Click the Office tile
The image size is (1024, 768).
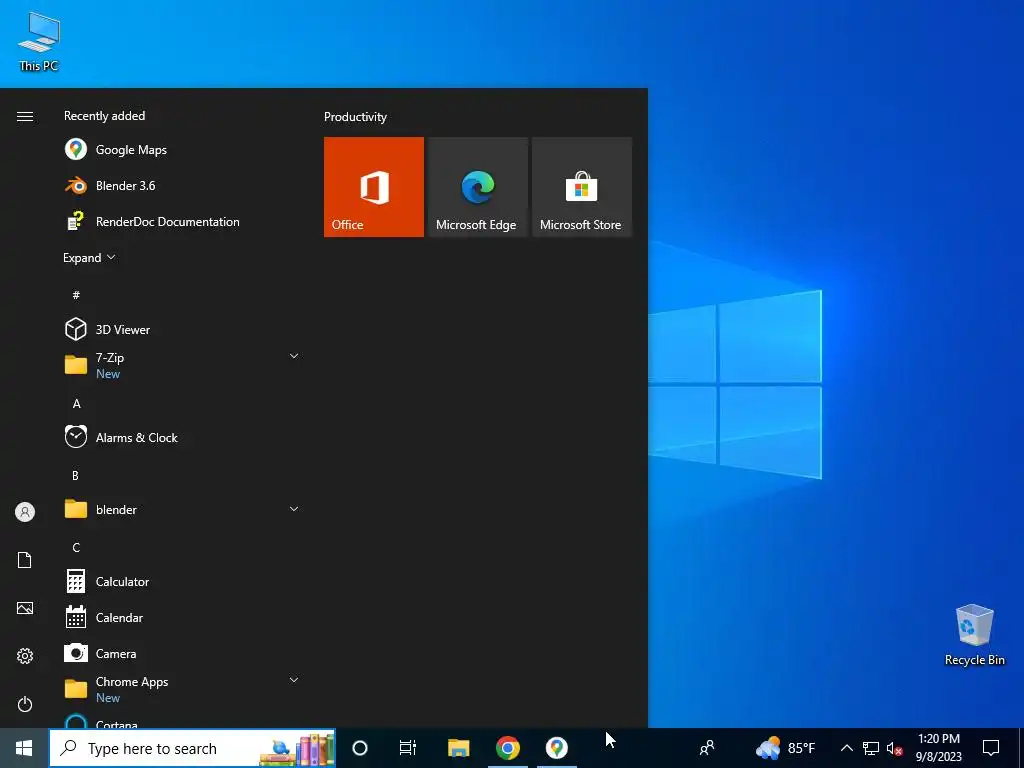click(x=374, y=187)
